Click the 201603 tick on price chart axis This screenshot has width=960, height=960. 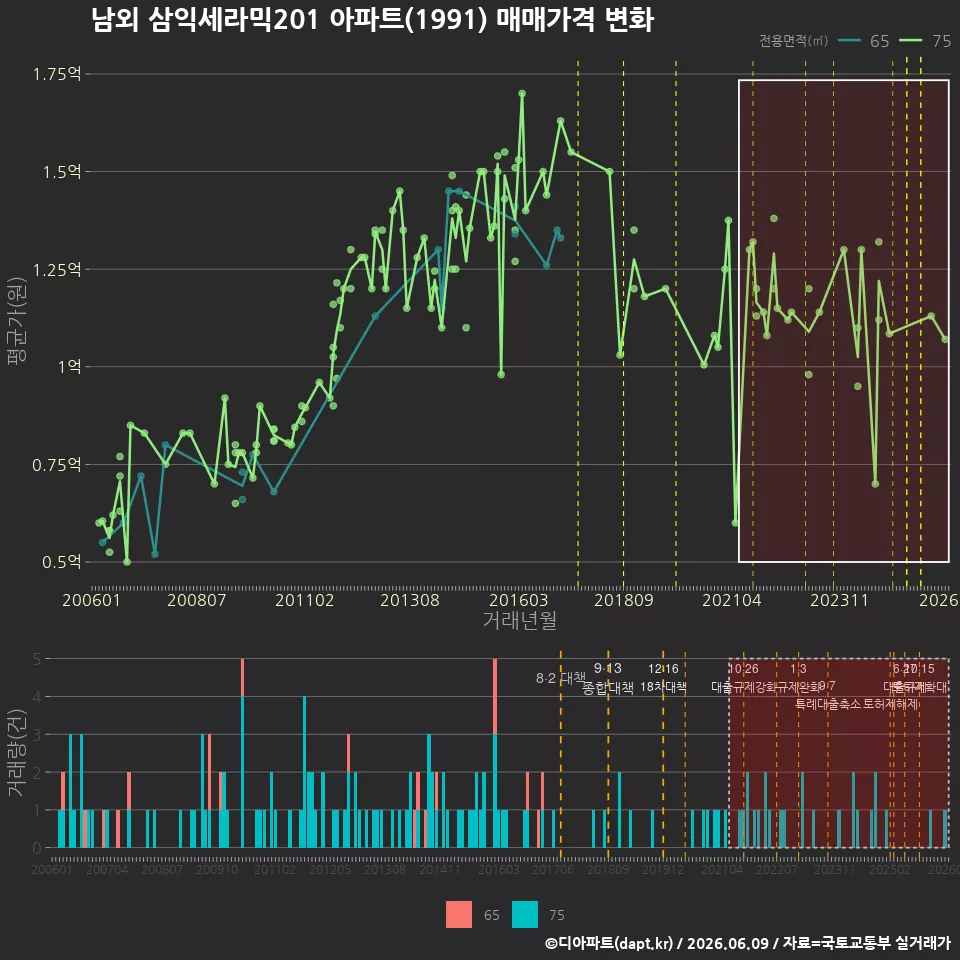[518, 600]
